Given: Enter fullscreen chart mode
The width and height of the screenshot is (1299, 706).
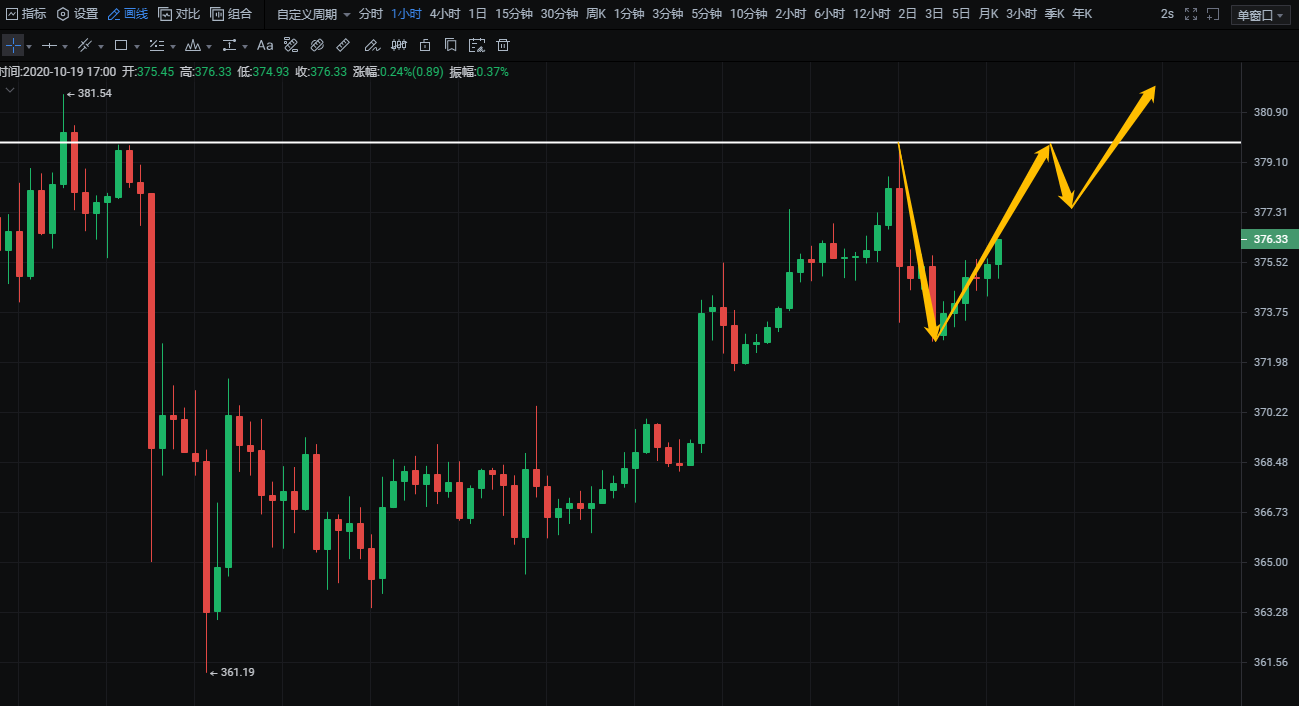Looking at the screenshot, I should tap(1190, 14).
